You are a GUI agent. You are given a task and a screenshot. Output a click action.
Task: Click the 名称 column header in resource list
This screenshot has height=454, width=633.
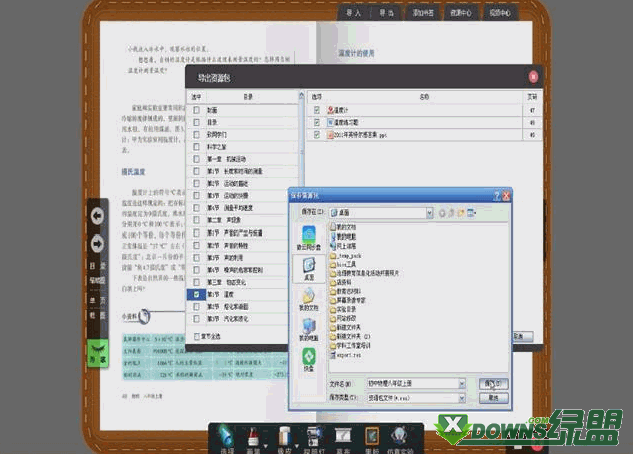(x=424, y=97)
